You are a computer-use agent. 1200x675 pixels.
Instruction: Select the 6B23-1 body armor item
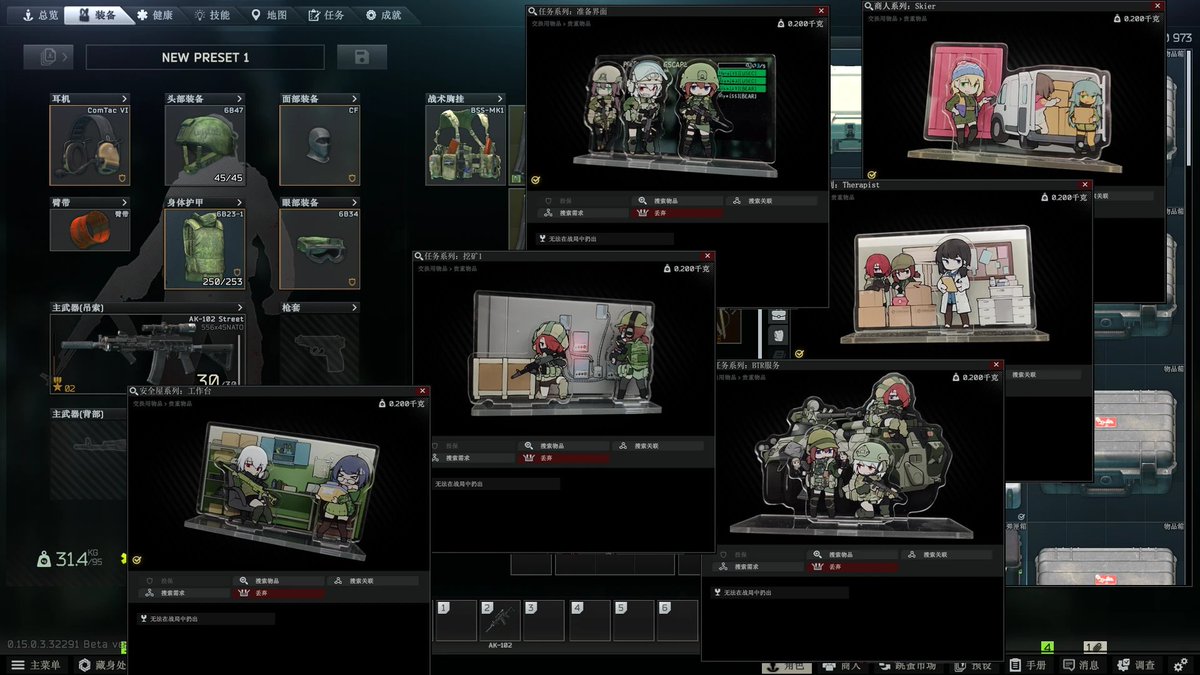pos(205,248)
